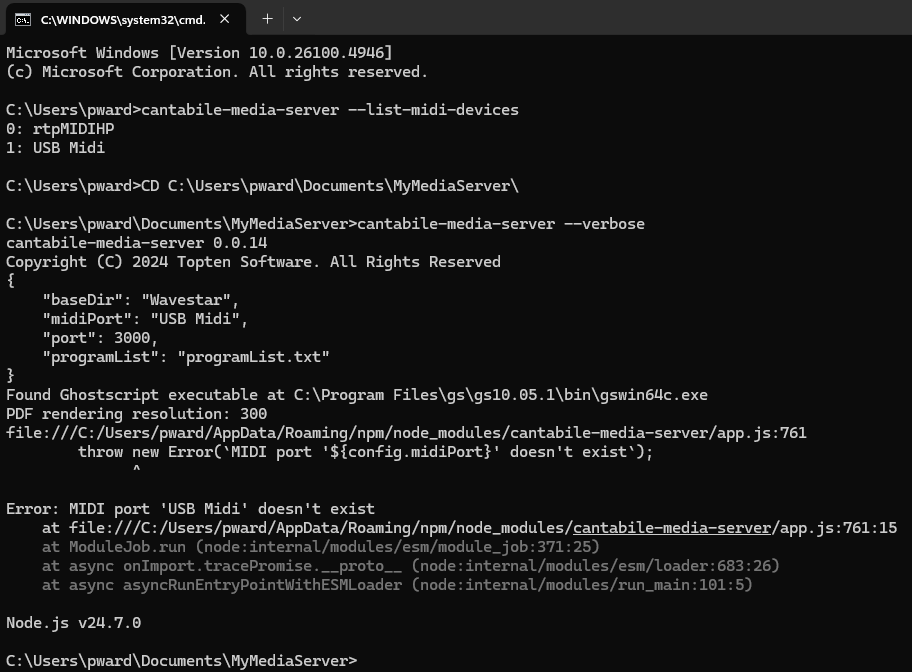Image resolution: width=912 pixels, height=672 pixels.
Task: Click the "Error: MIDI port" message line
Action: [190, 509]
